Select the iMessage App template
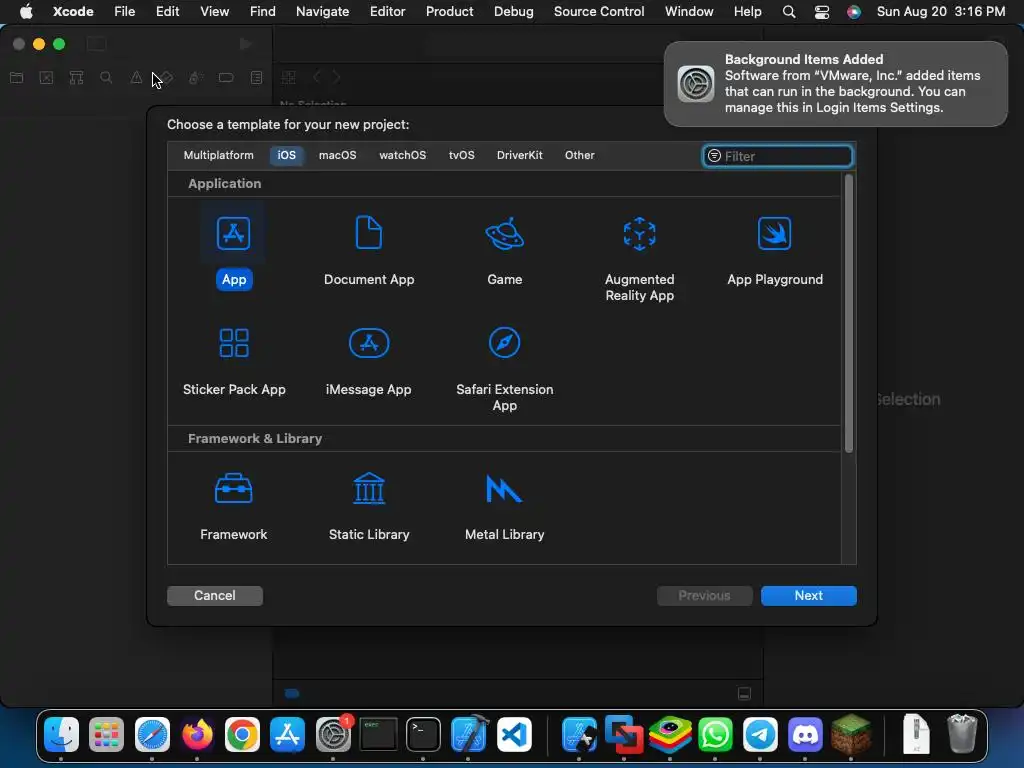 click(x=369, y=361)
